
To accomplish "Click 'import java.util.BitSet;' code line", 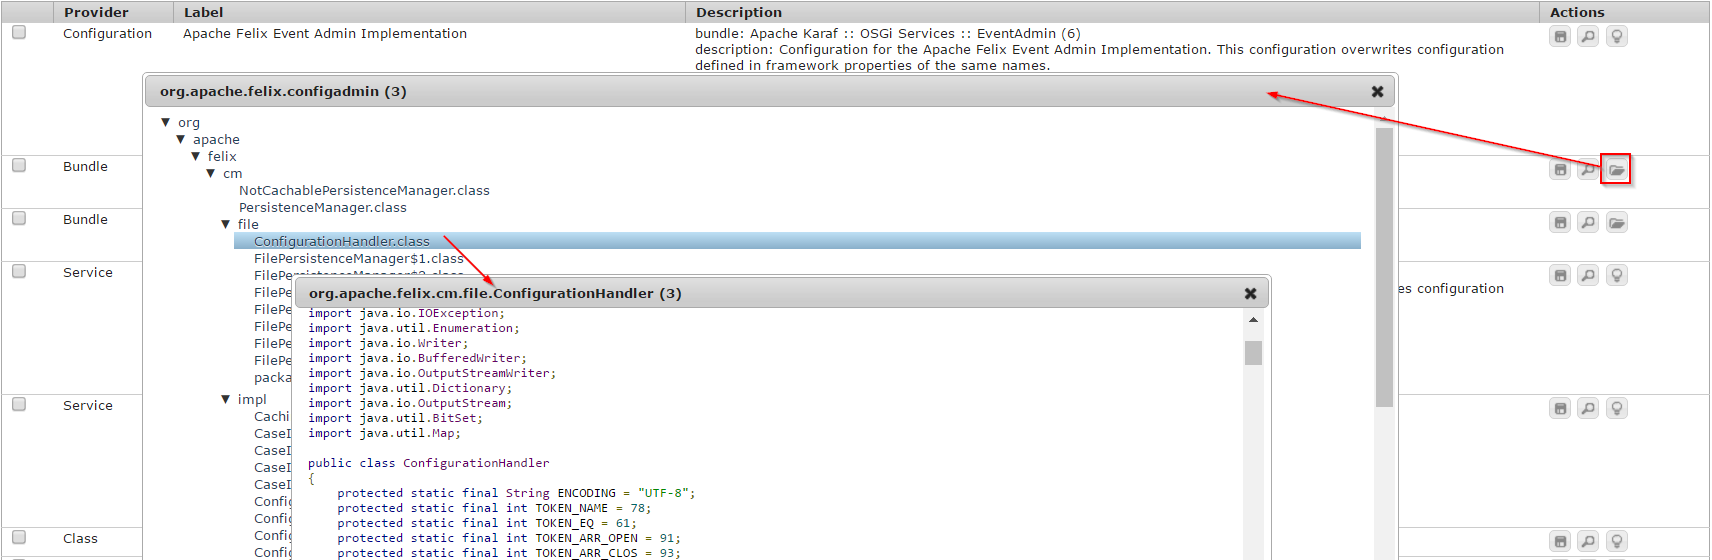I will pos(395,418).
